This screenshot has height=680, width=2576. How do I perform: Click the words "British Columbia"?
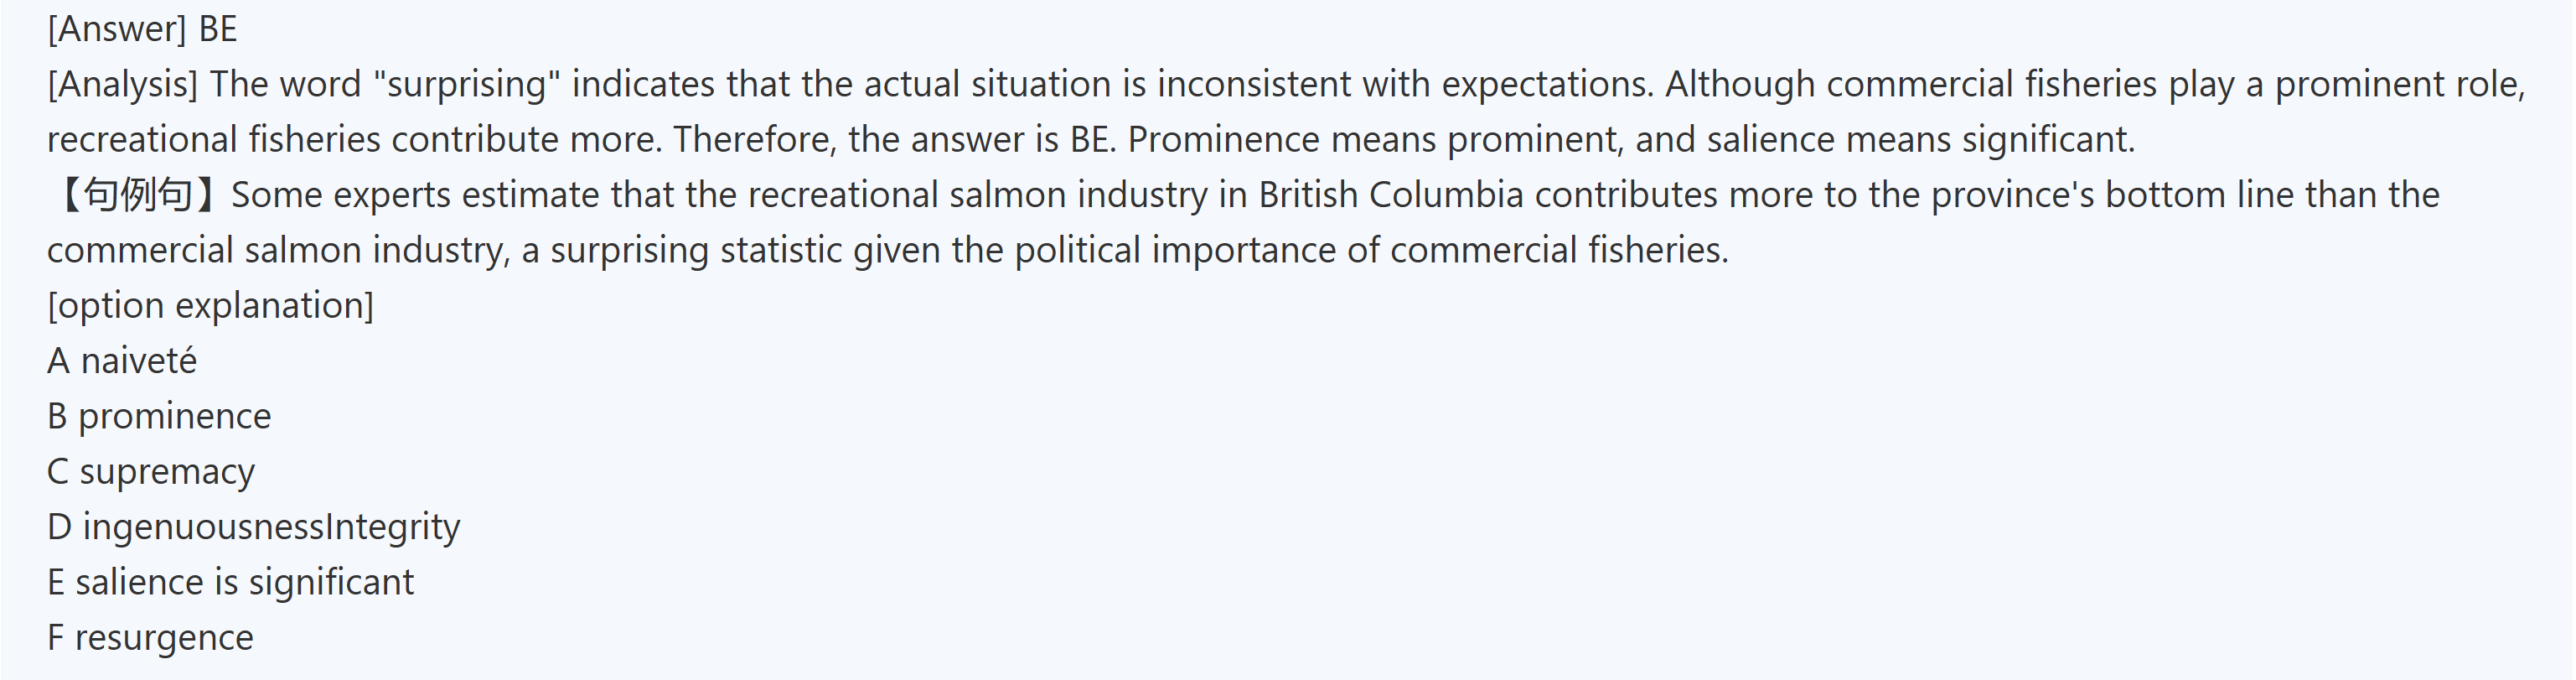(1391, 194)
